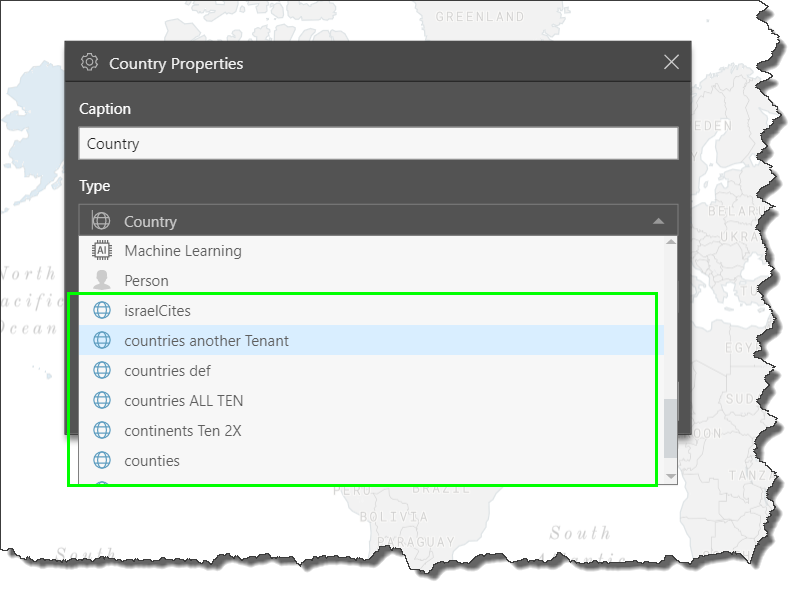Click the Person silhouette icon in list
This screenshot has width=802, height=592.
coord(101,281)
